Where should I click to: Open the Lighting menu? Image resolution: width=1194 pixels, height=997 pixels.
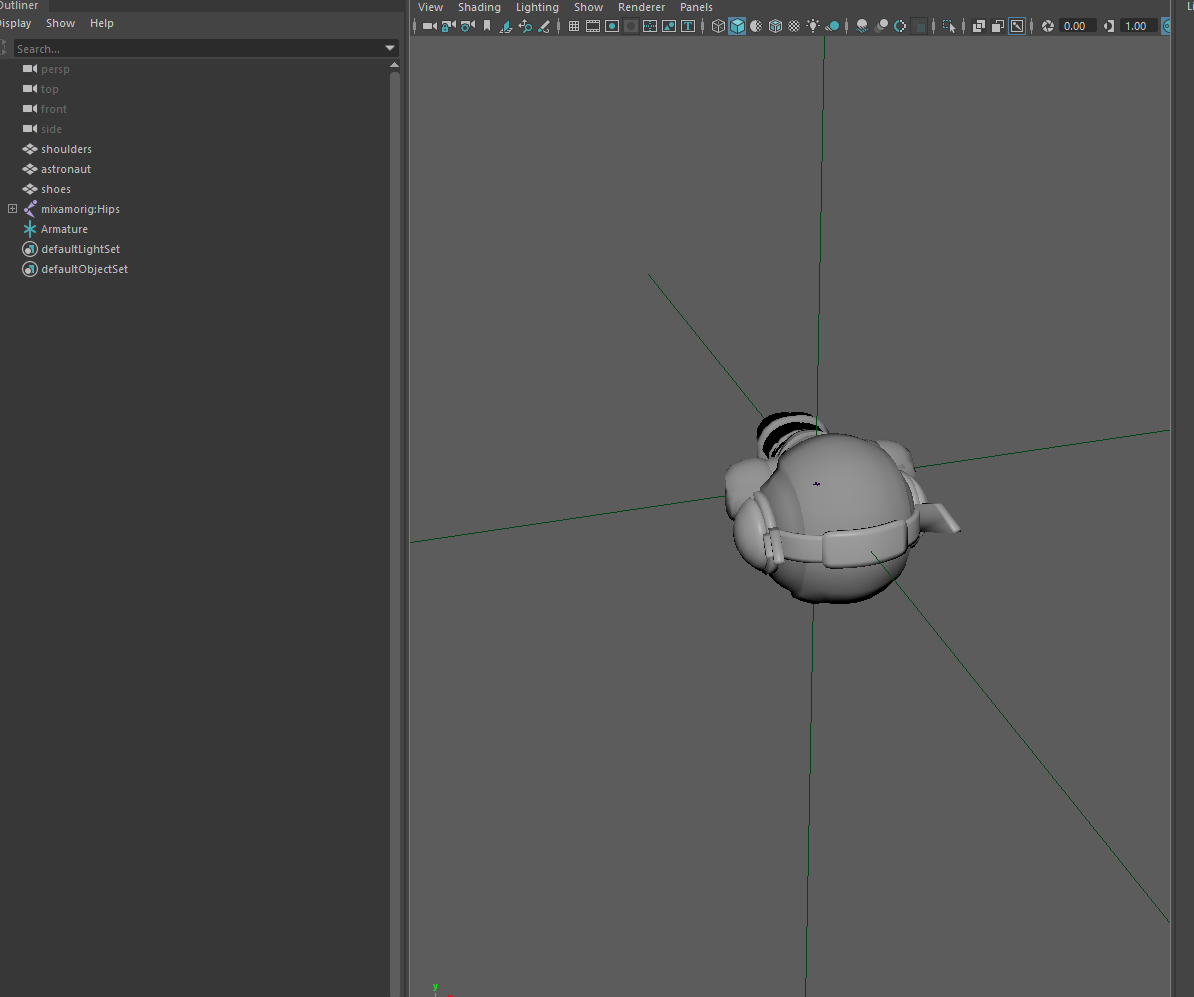pos(537,7)
